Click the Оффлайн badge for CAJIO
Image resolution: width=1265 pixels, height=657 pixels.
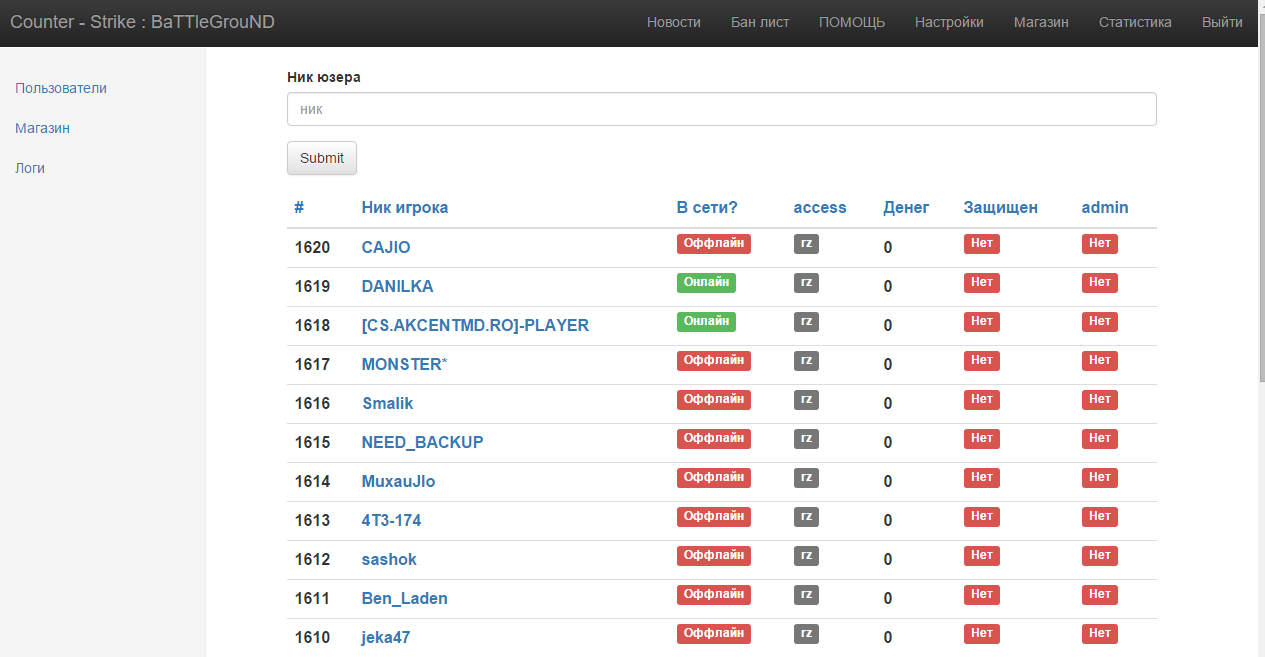(714, 243)
